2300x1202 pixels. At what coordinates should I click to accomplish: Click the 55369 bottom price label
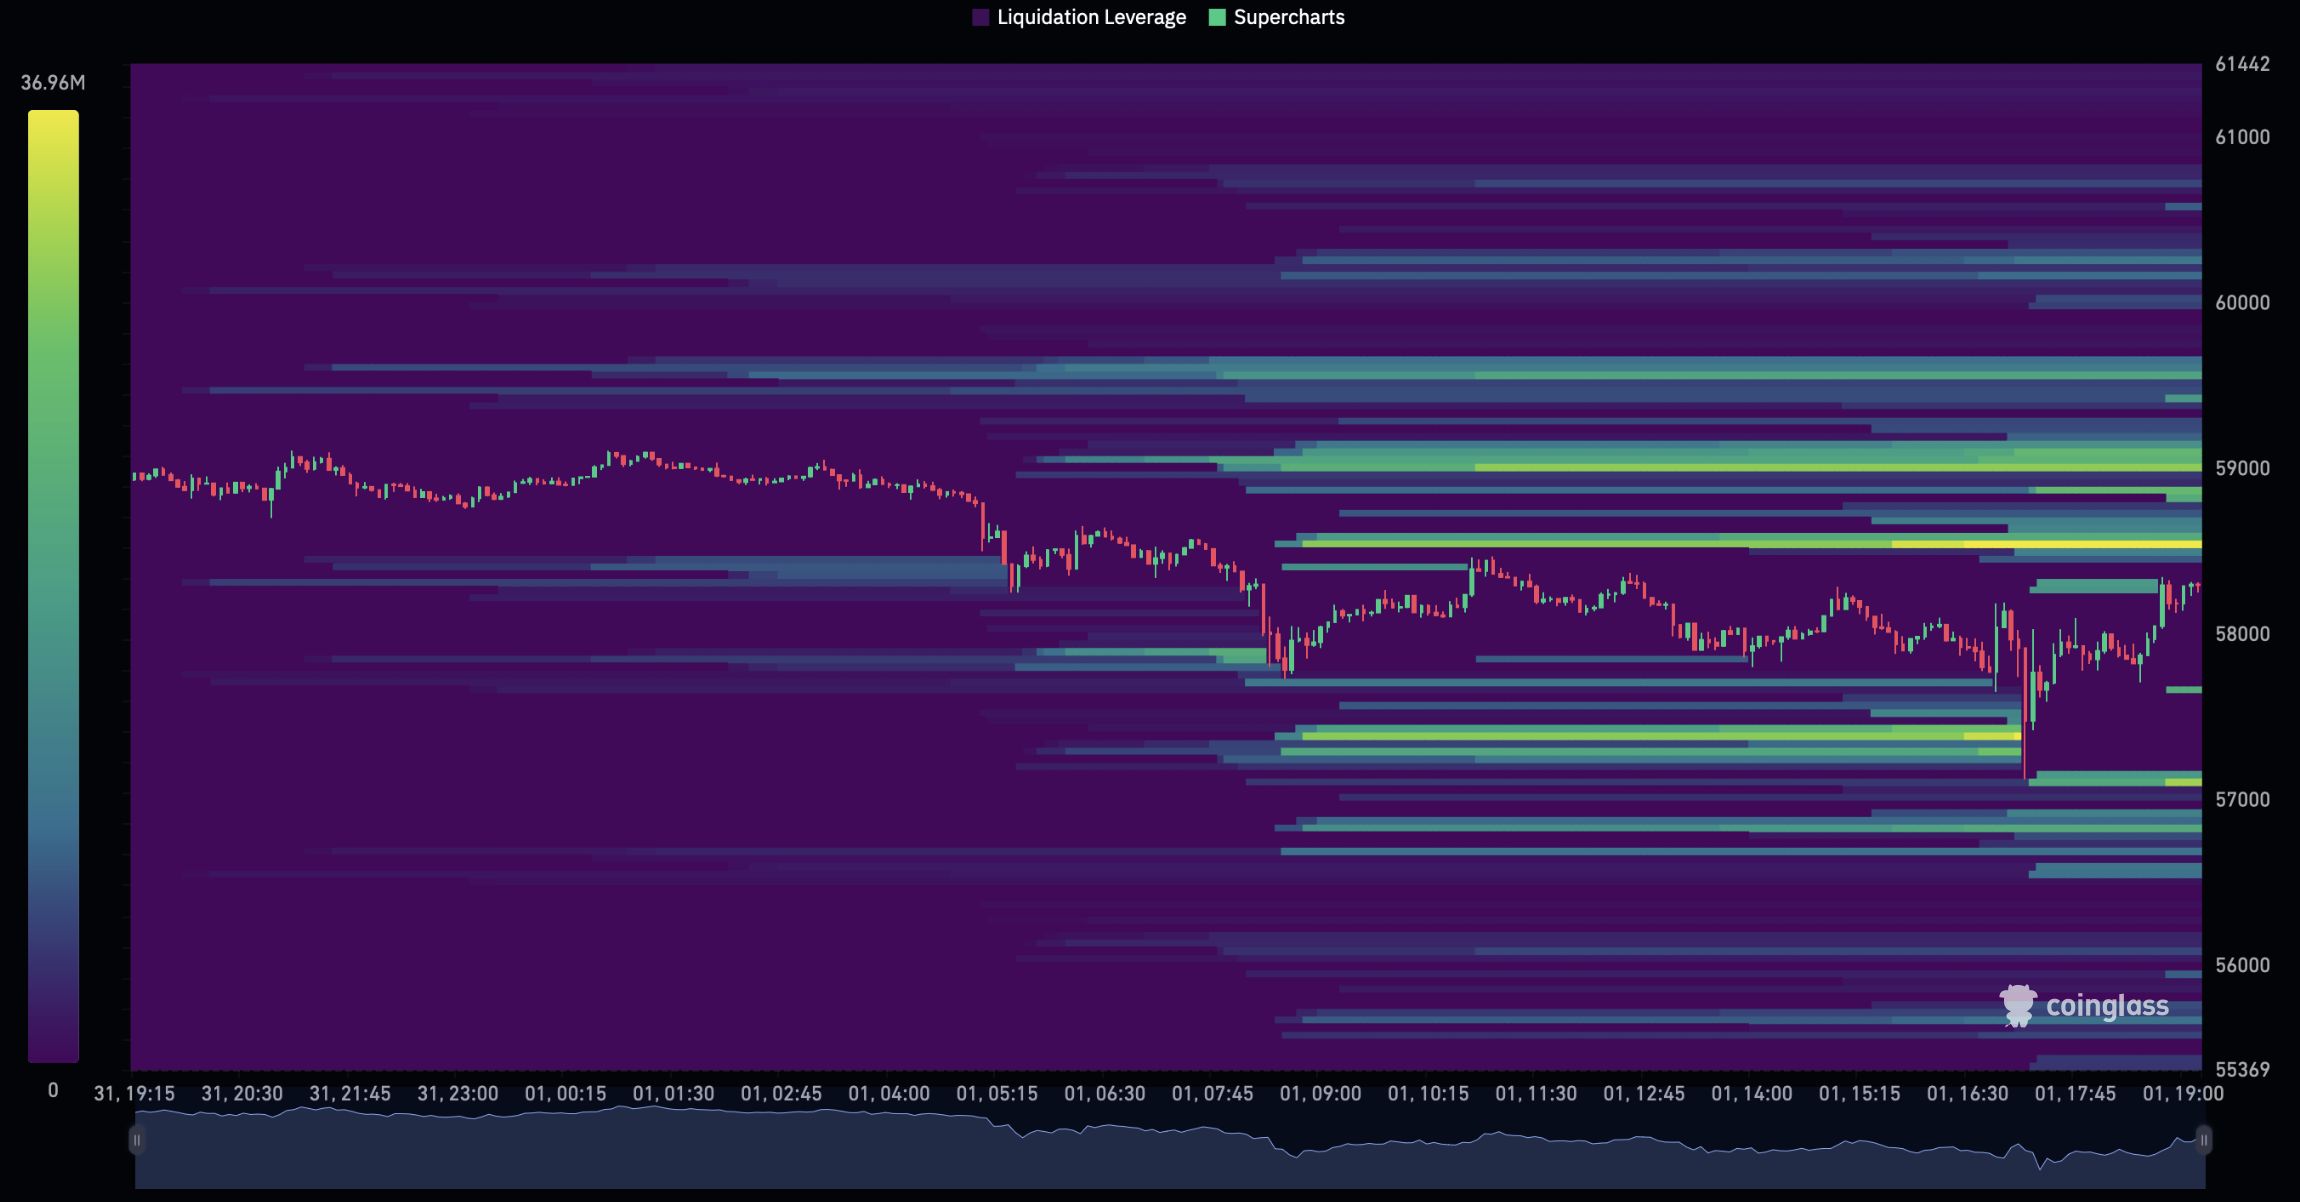coord(2242,1069)
